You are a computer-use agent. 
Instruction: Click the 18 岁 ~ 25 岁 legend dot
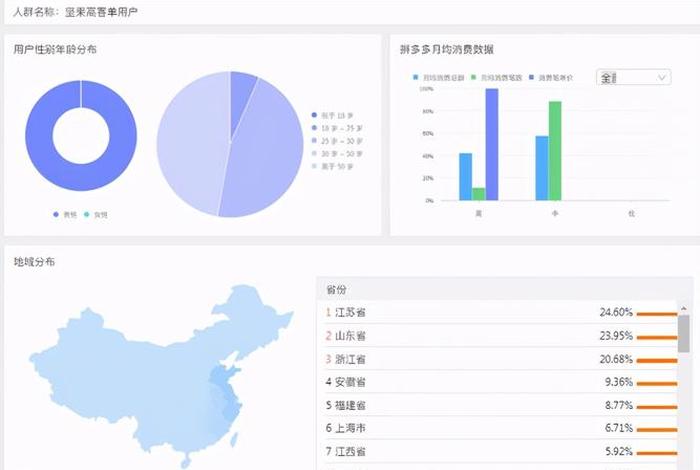tap(313, 128)
